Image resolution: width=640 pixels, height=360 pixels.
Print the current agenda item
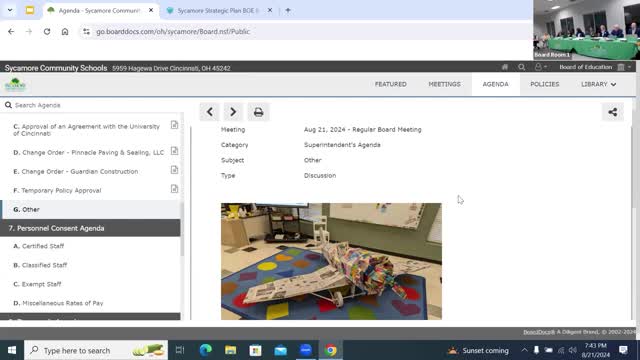(258, 112)
